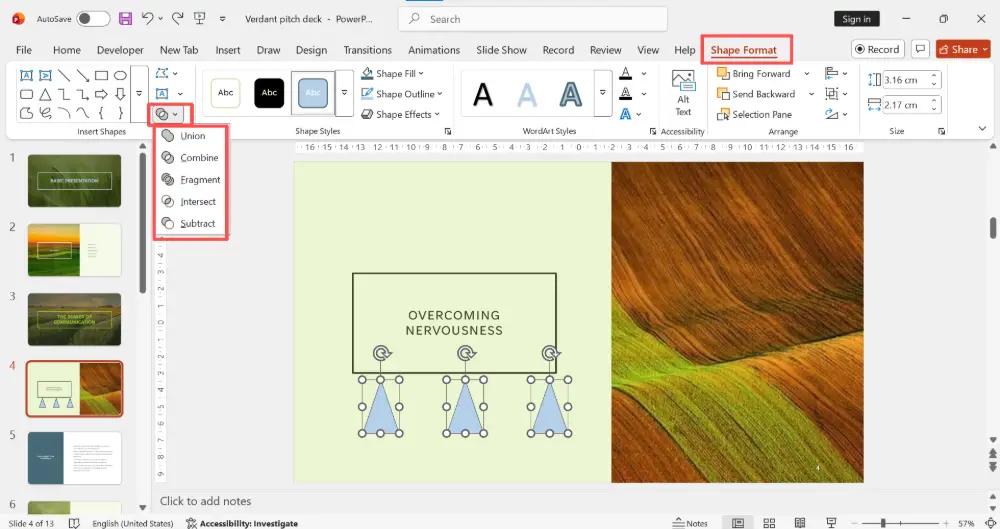Undo the last action
Image resolution: width=1000 pixels, height=529 pixels.
coord(148,19)
